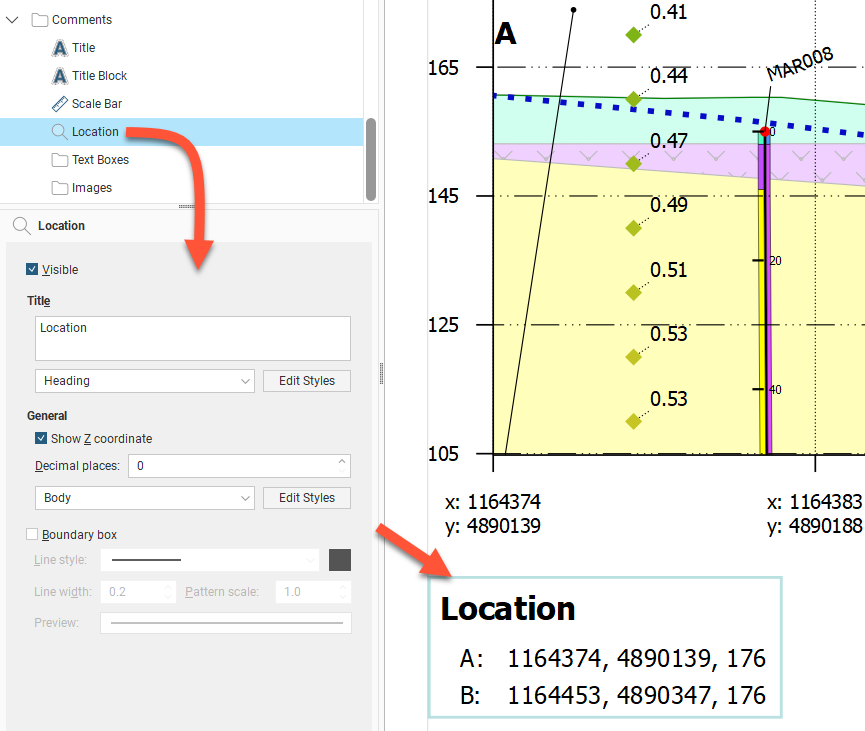The image size is (865, 731).
Task: Click the Location magnifier icon in tree
Action: click(60, 132)
